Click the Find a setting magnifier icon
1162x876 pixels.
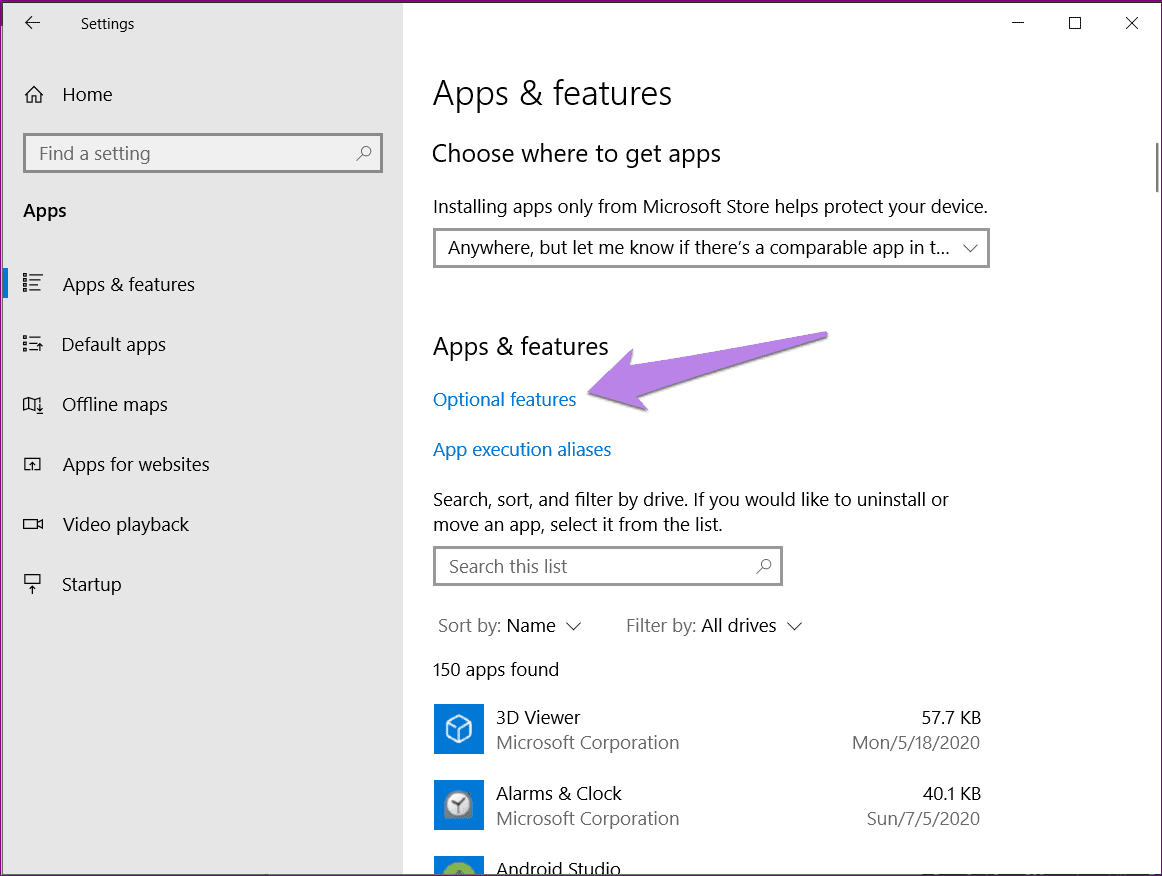[x=363, y=153]
